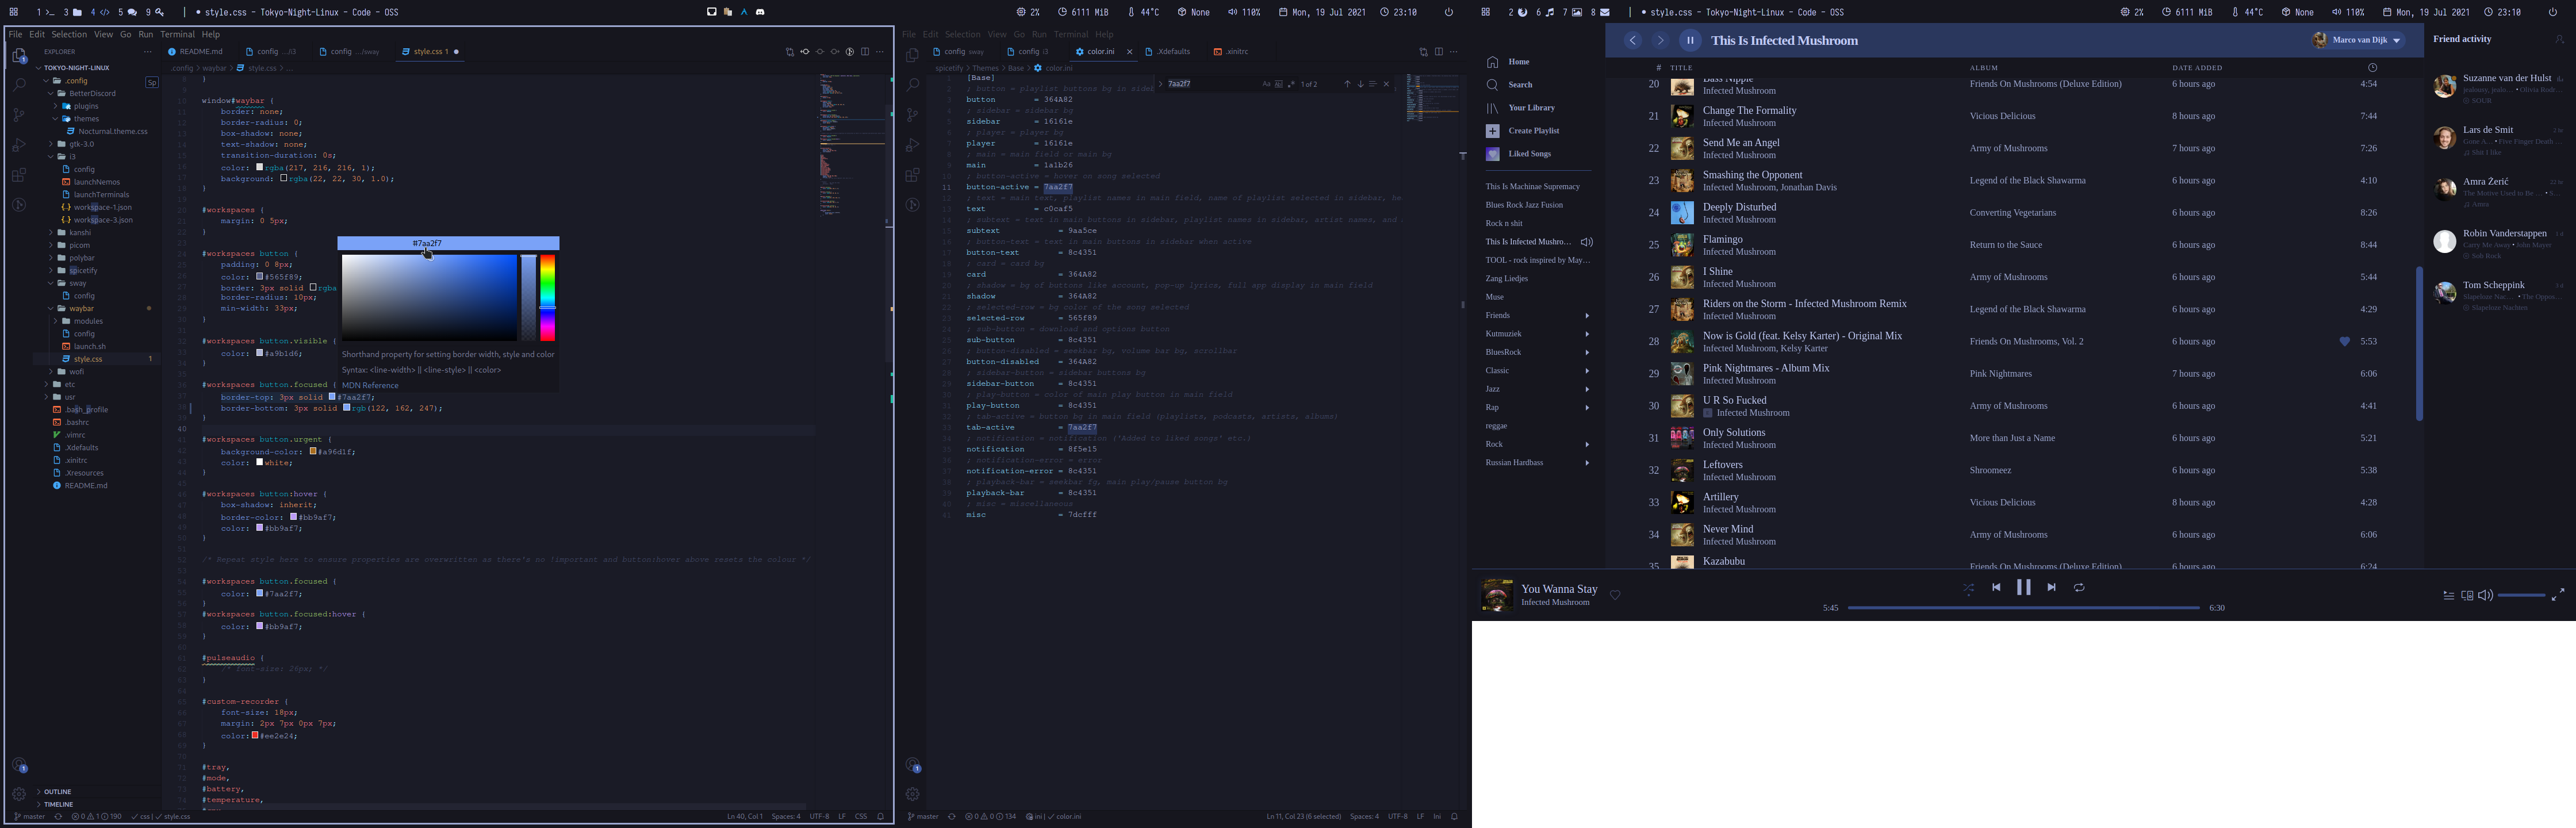Open connect to a device icon
2576x828 pixels.
[x=2467, y=595]
